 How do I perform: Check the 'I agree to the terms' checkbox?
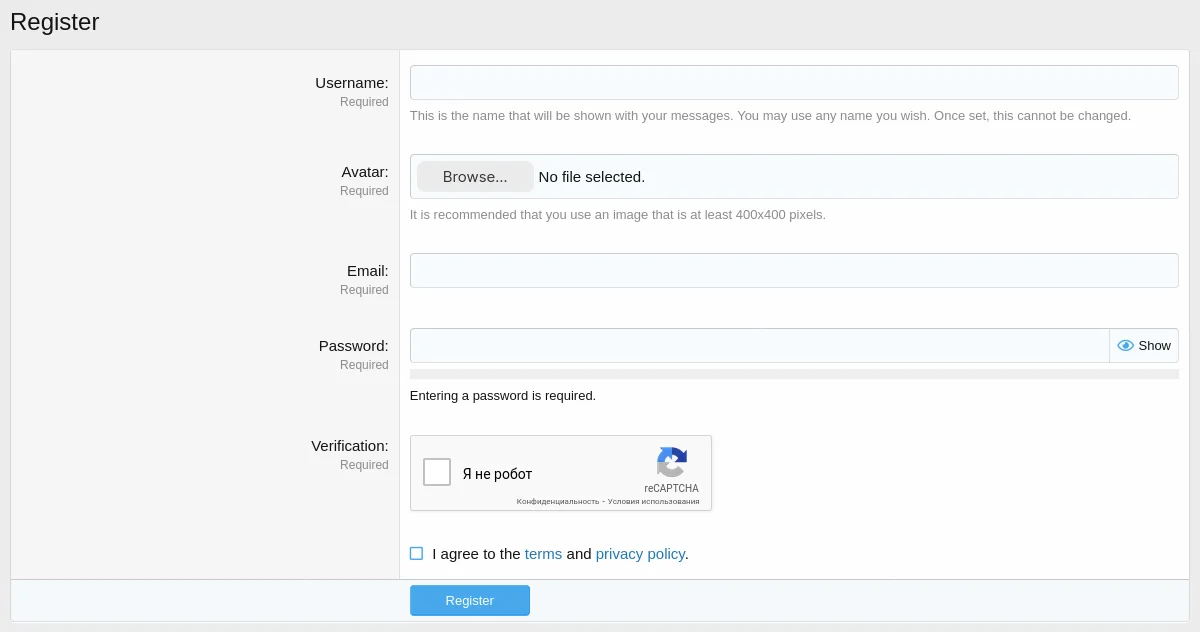pyautogui.click(x=416, y=553)
